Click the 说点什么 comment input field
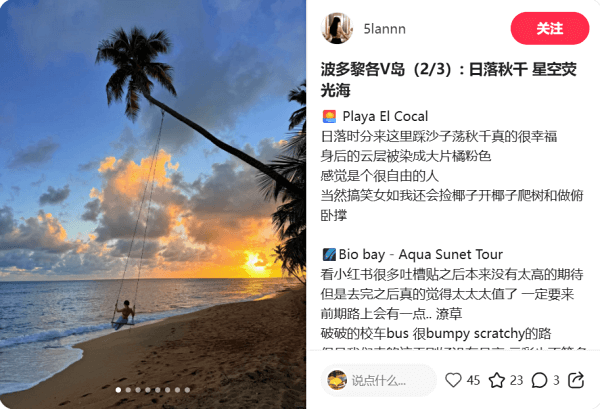 tap(379, 380)
